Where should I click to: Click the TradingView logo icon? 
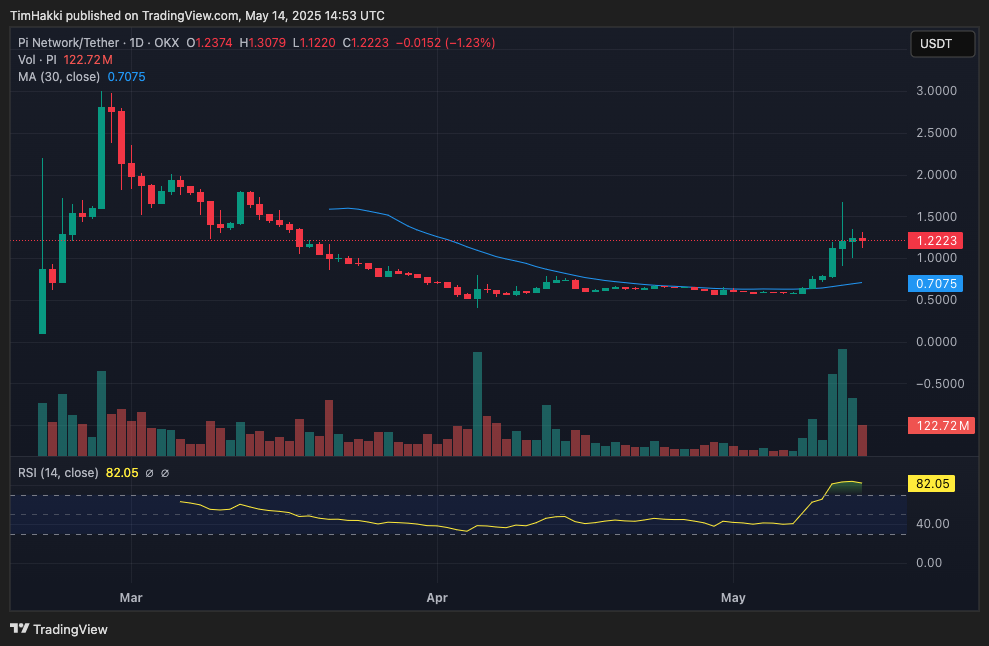coord(20,628)
